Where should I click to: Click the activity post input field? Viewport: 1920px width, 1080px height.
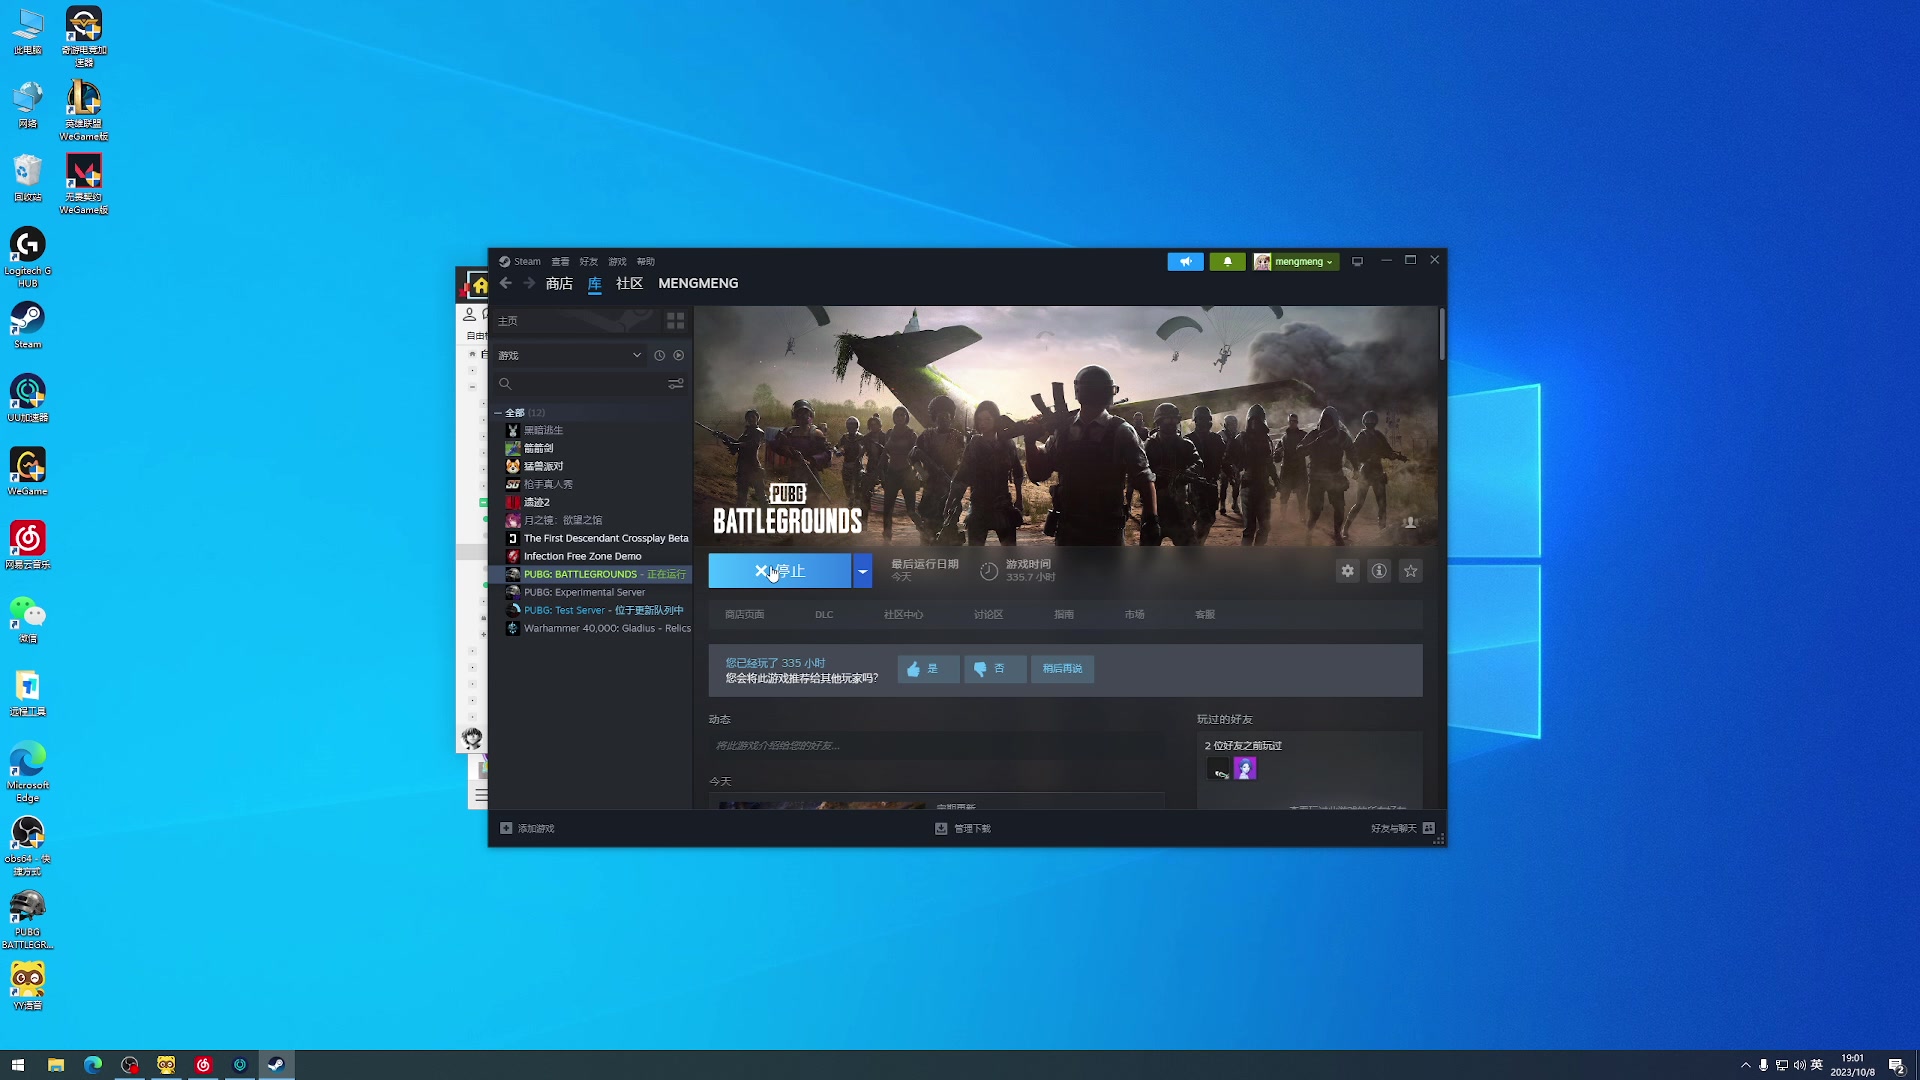click(x=937, y=746)
